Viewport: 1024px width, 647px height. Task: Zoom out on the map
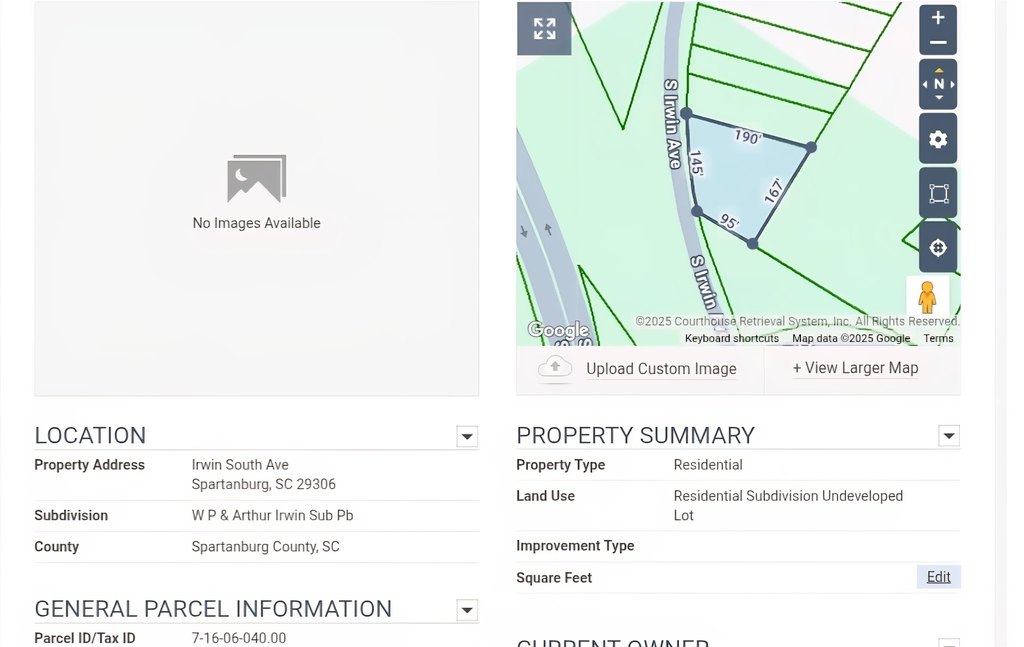click(938, 43)
